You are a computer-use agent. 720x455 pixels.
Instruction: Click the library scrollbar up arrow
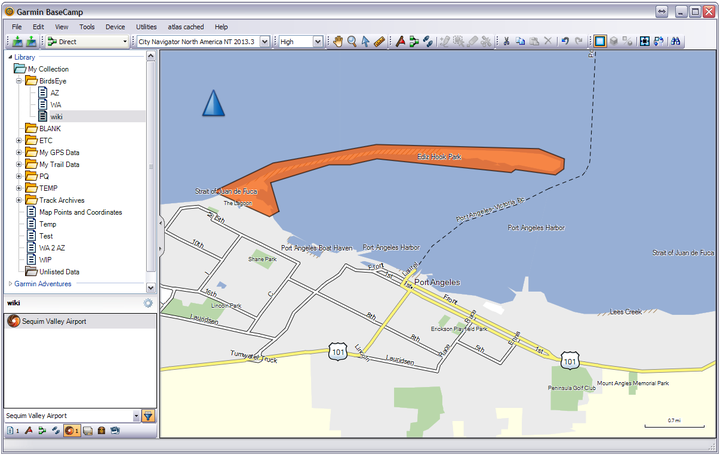tap(151, 56)
